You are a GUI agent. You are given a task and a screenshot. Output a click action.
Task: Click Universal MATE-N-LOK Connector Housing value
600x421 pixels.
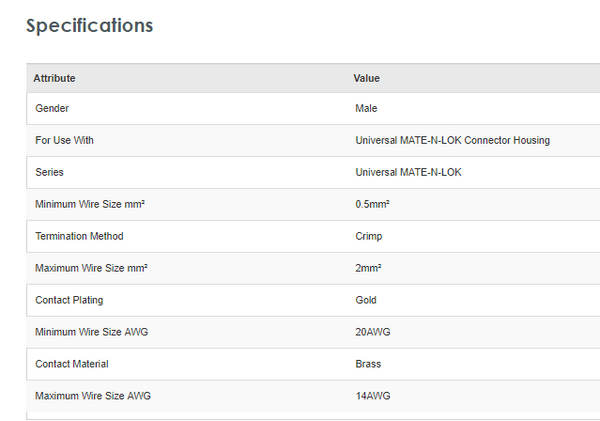pos(452,140)
